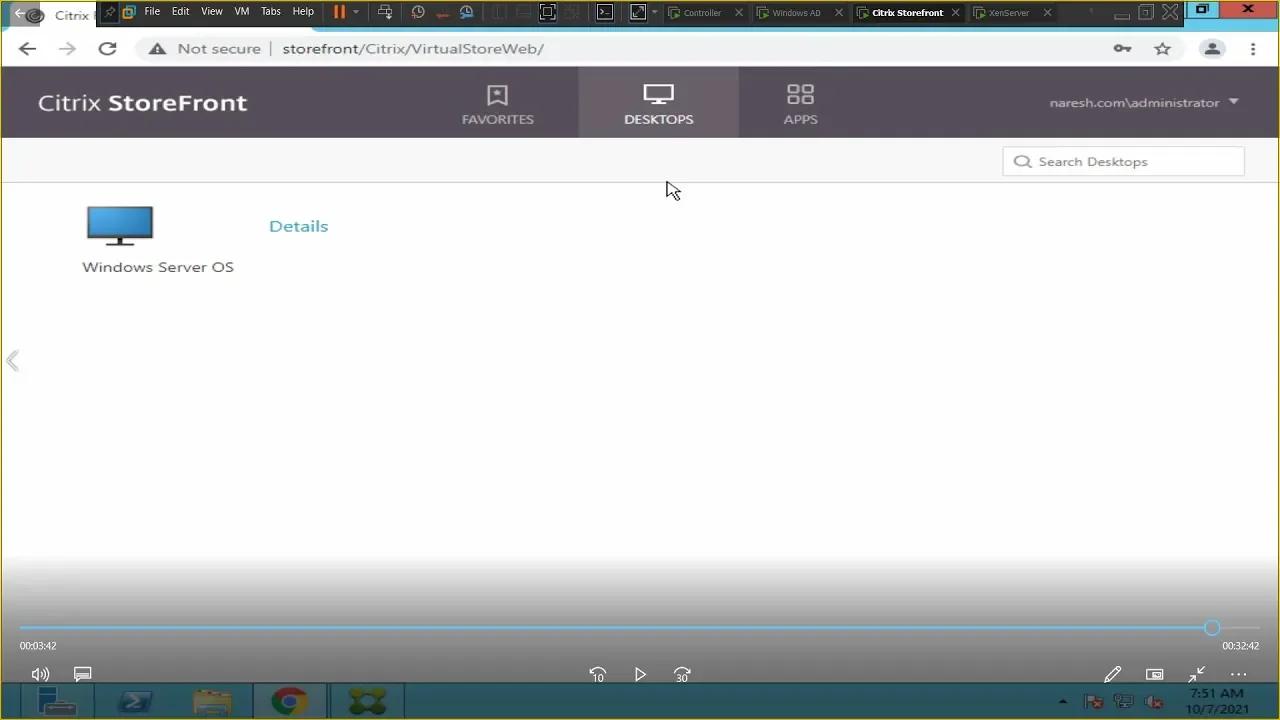Launch XenCenter from the taskbar
This screenshot has height=720, width=1280.
[366, 701]
